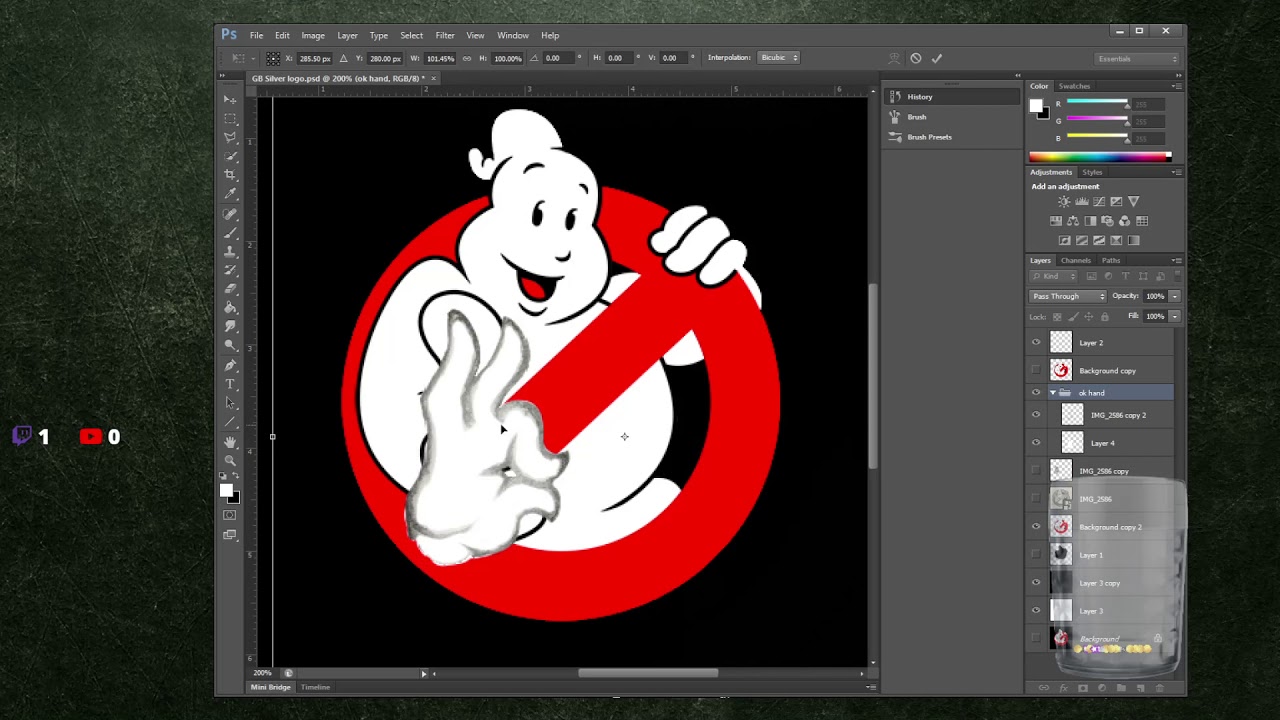Switch to the Channels tab

[1076, 261]
